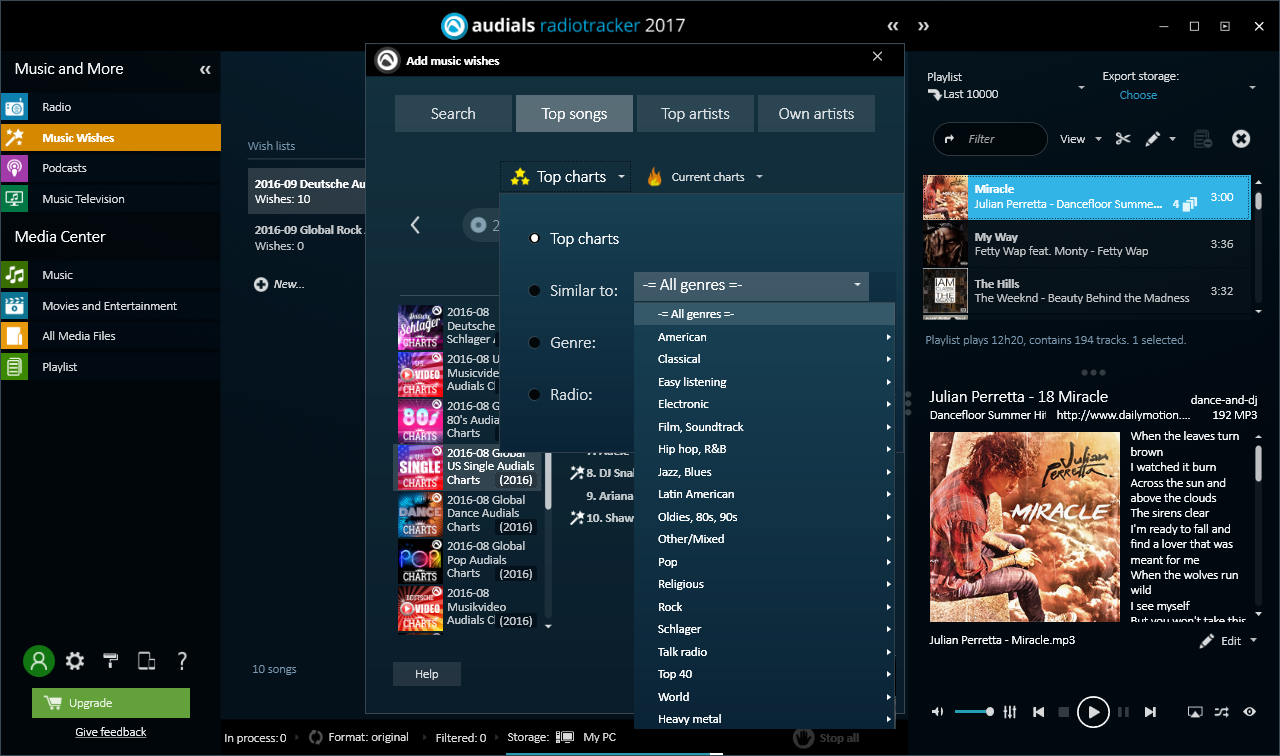Toggle shuffle playback
Image resolution: width=1280 pixels, height=756 pixels.
click(1222, 712)
